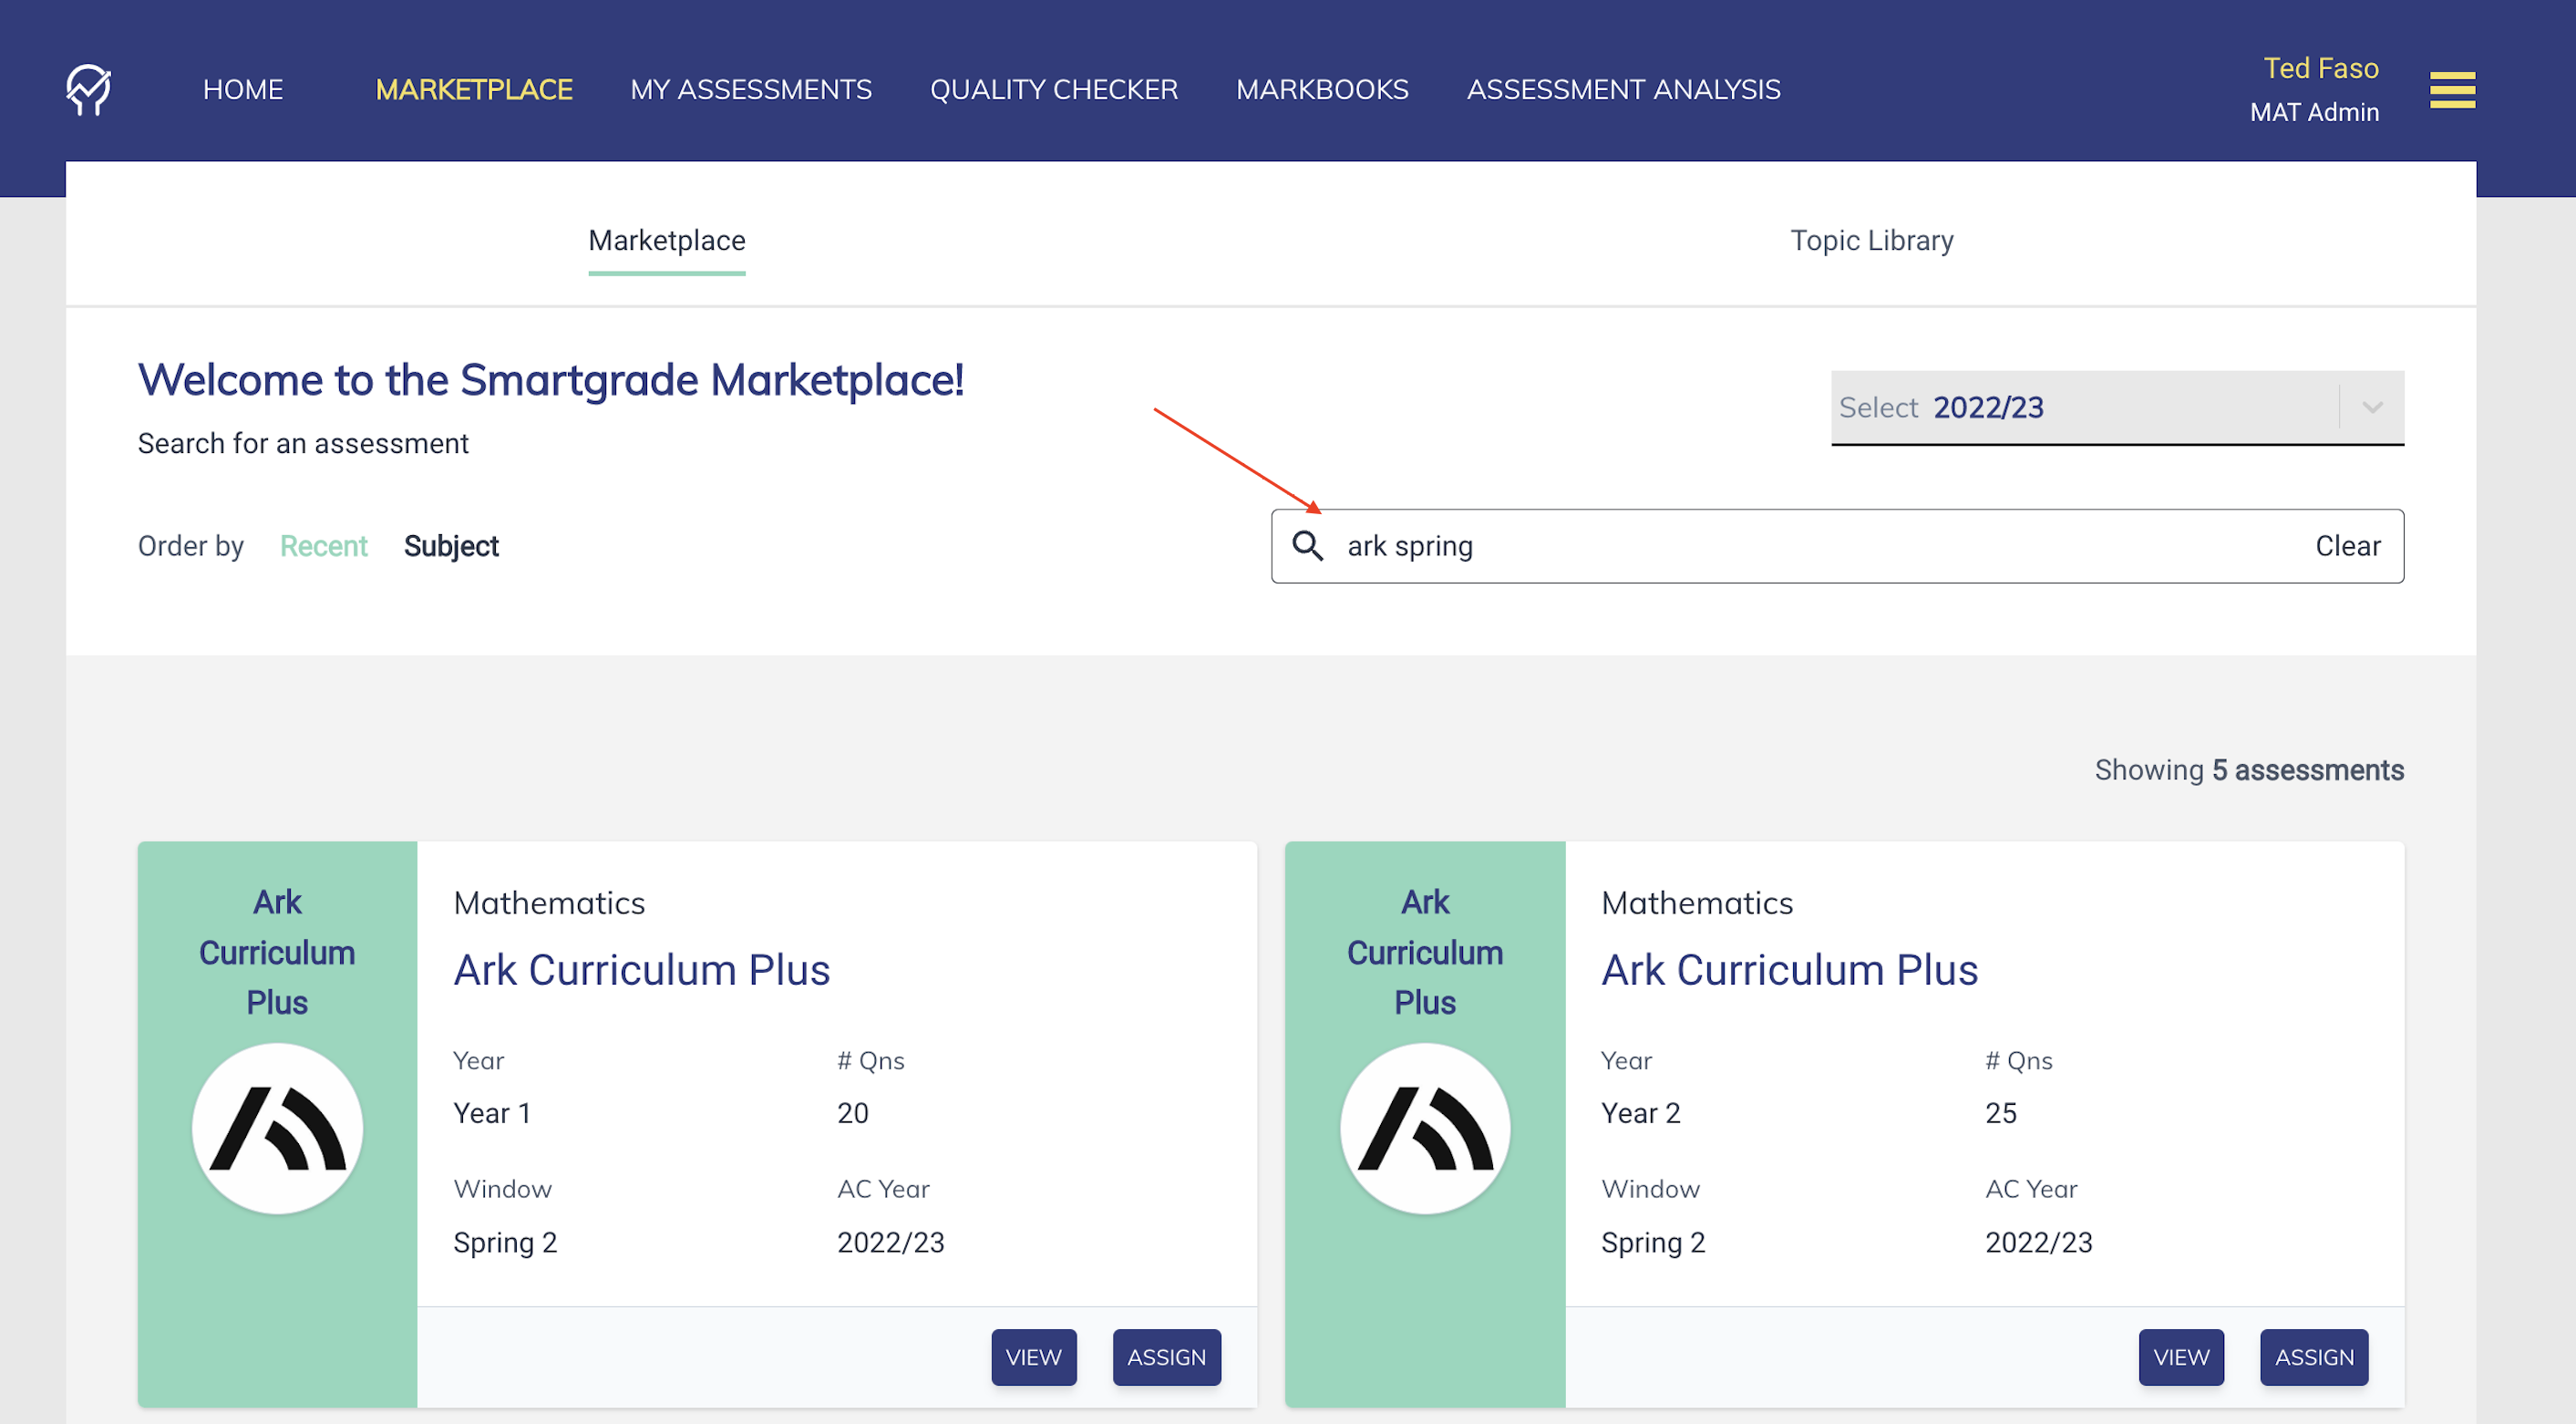Viewport: 2576px width, 1424px height.
Task: Click the search input containing ark spring
Action: tap(1837, 546)
